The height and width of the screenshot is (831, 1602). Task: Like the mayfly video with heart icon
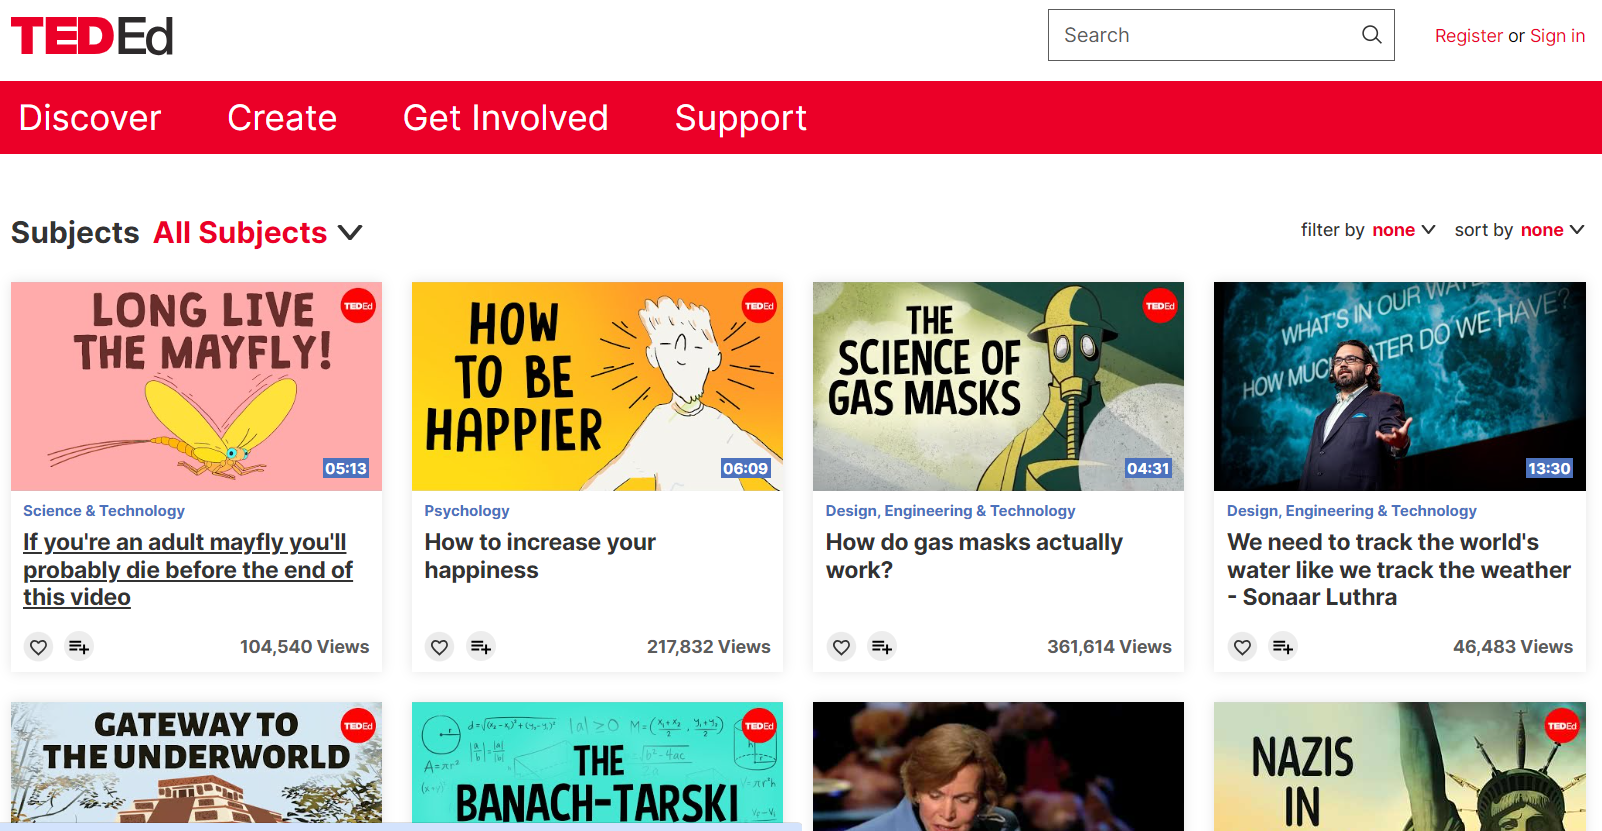(x=38, y=647)
